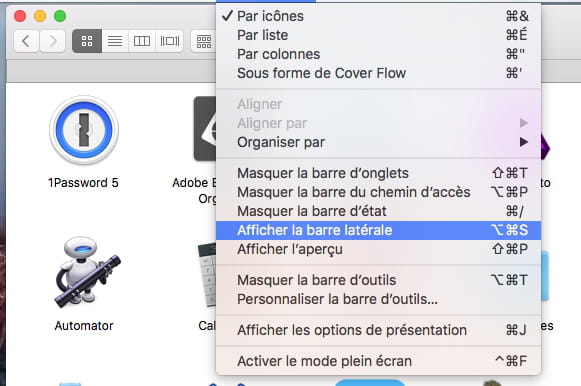Switch to column view in toolbar
This screenshot has height=386, width=581.
[142, 41]
